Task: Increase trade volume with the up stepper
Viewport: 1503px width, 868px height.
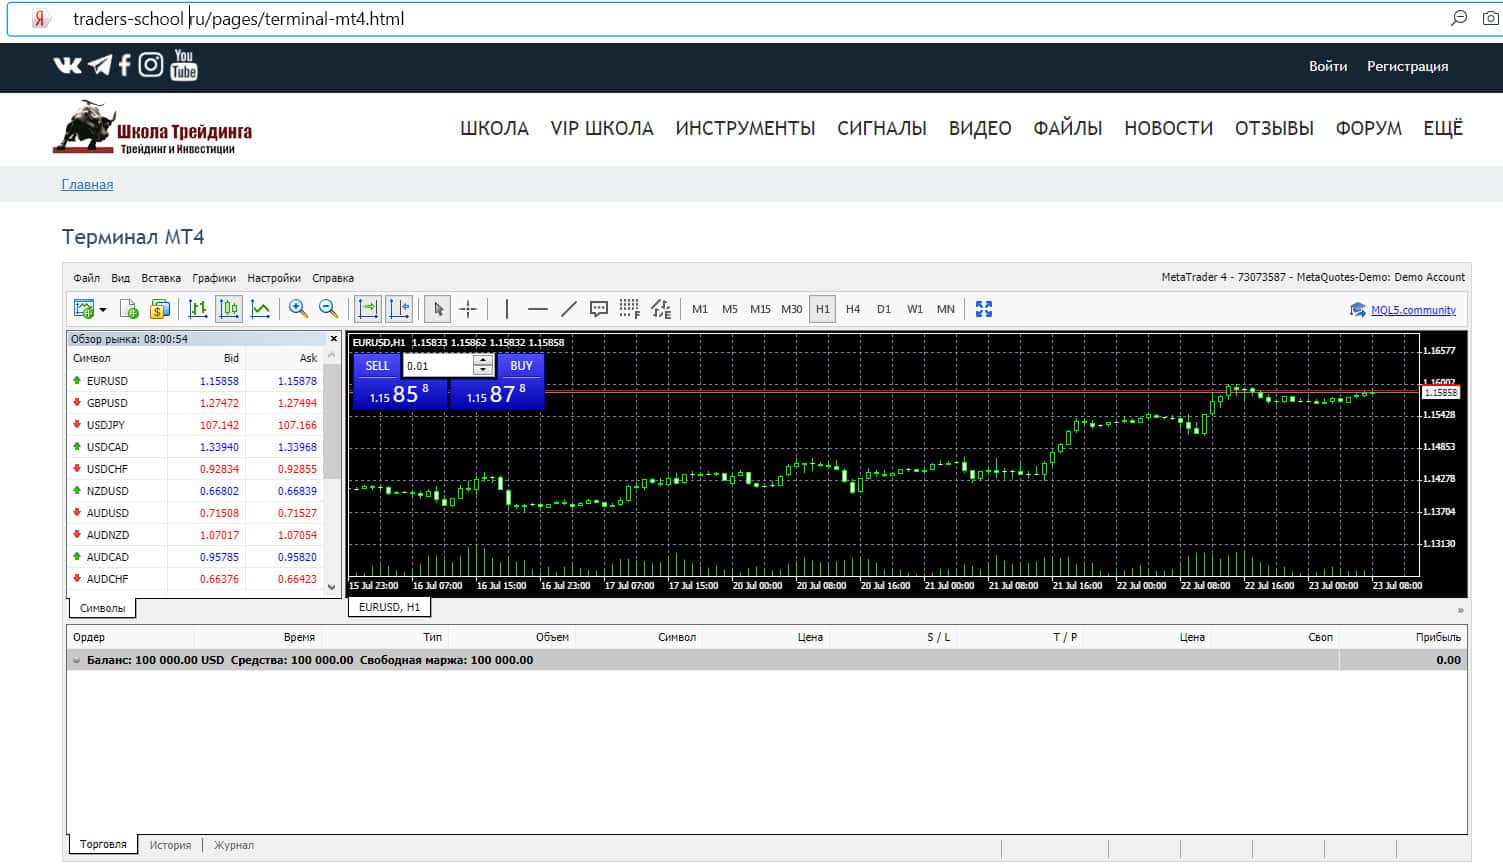Action: point(483,360)
